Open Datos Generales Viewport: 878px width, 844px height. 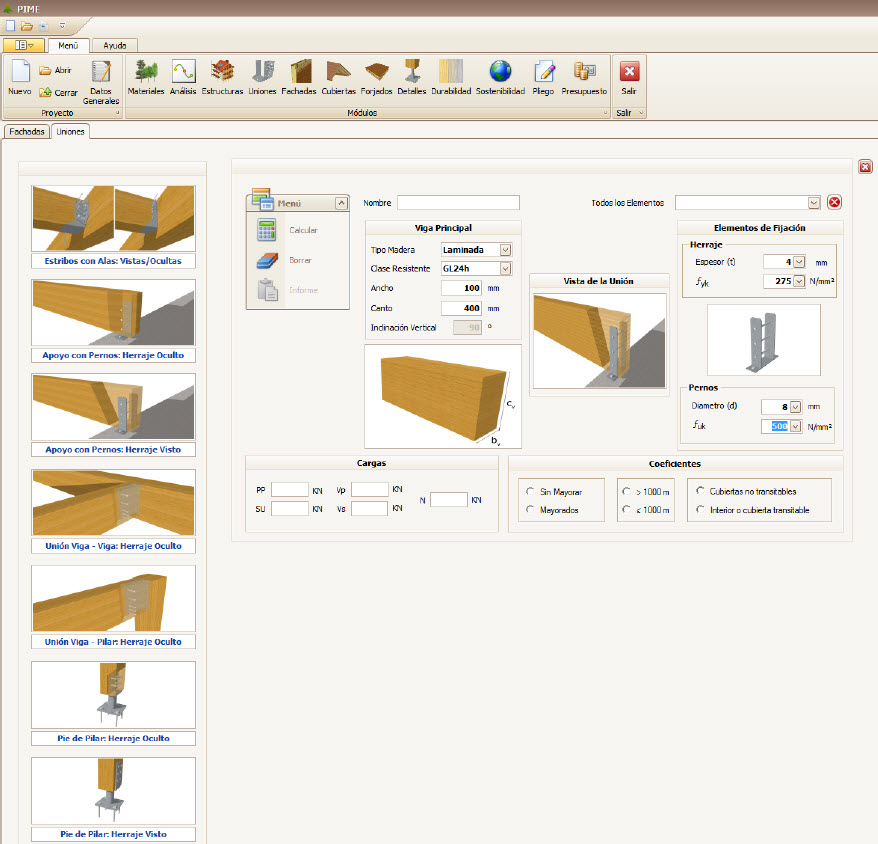coord(101,82)
